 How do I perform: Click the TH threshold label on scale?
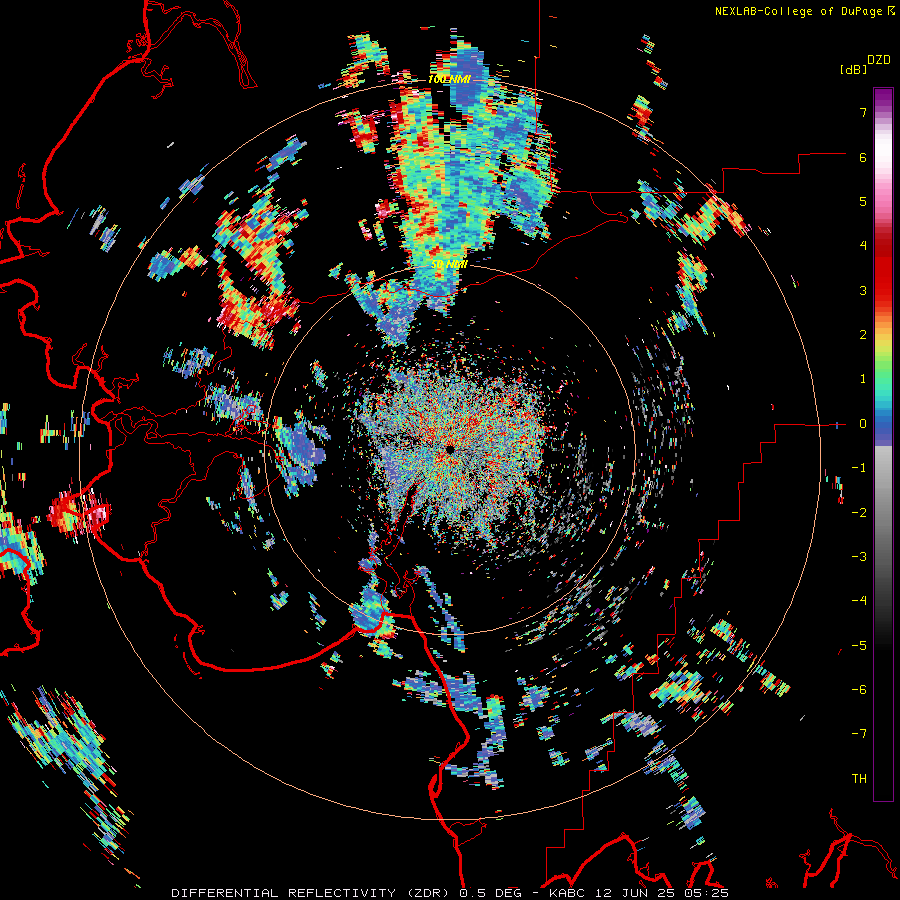[x=859, y=779]
